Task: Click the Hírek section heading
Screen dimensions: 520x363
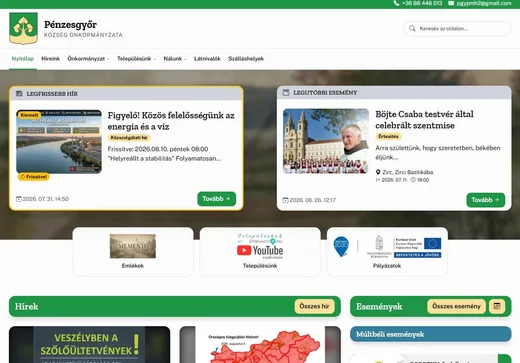Action: coord(27,306)
